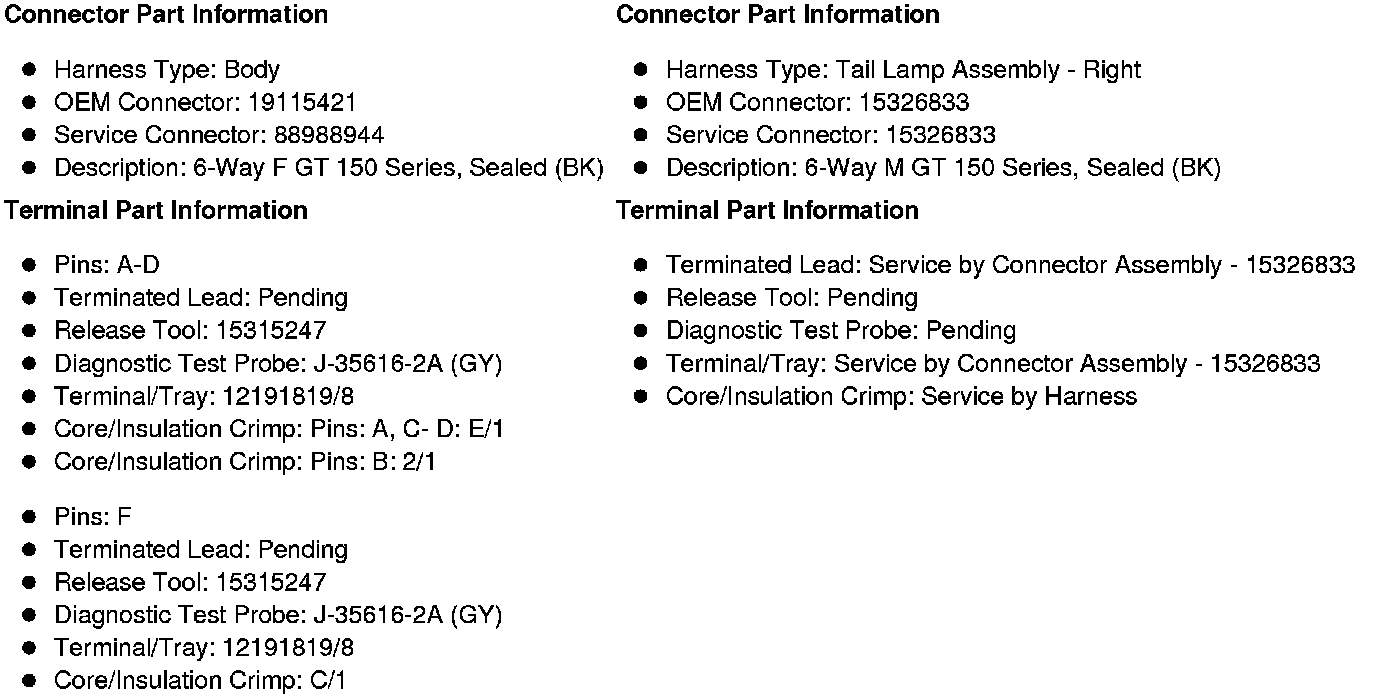Select the Release Tool: Pending line
This screenshot has width=1376, height=700.
coord(791,298)
